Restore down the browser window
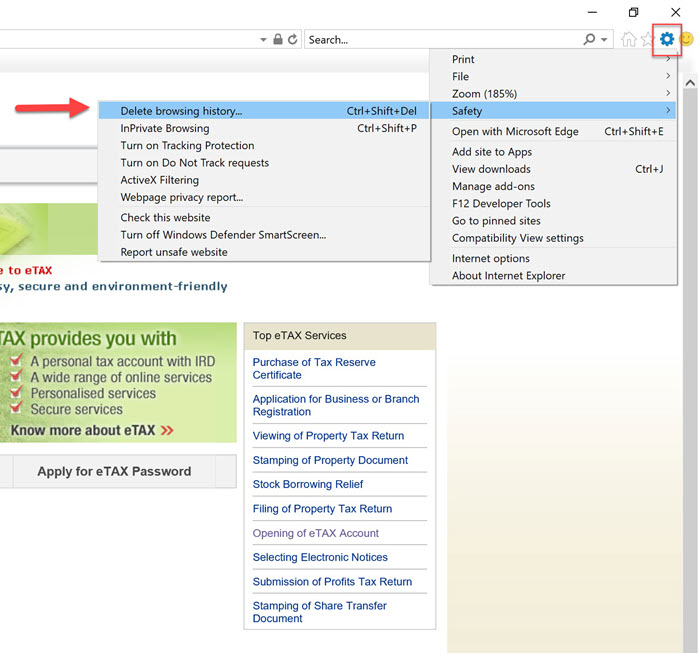 pos(633,12)
